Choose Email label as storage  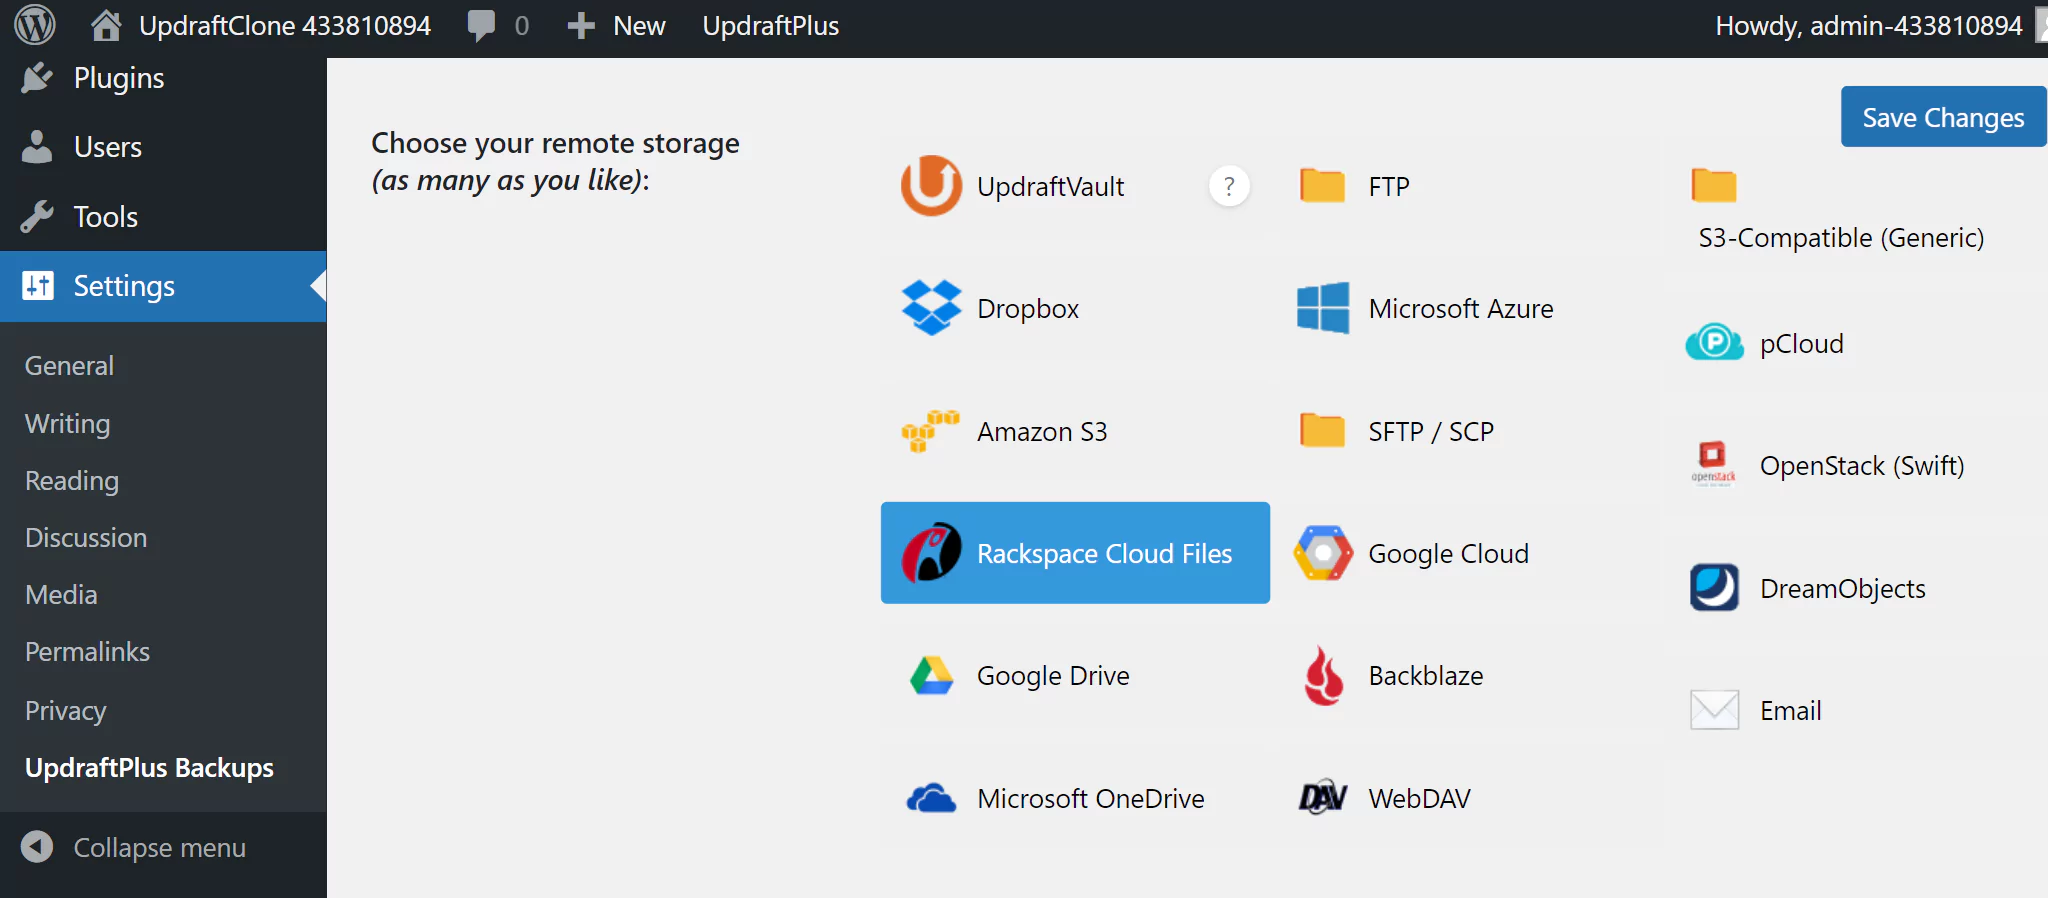tap(1790, 711)
